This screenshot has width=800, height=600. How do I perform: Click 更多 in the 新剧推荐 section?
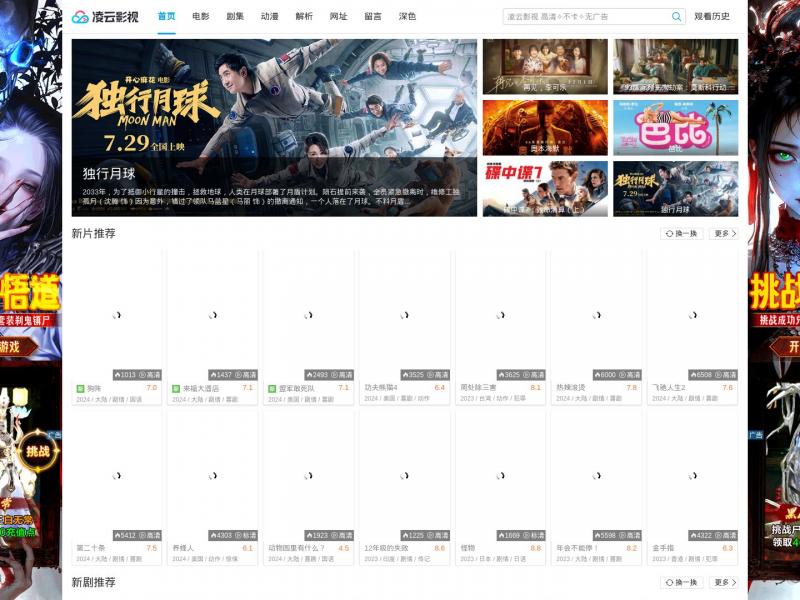click(x=724, y=583)
